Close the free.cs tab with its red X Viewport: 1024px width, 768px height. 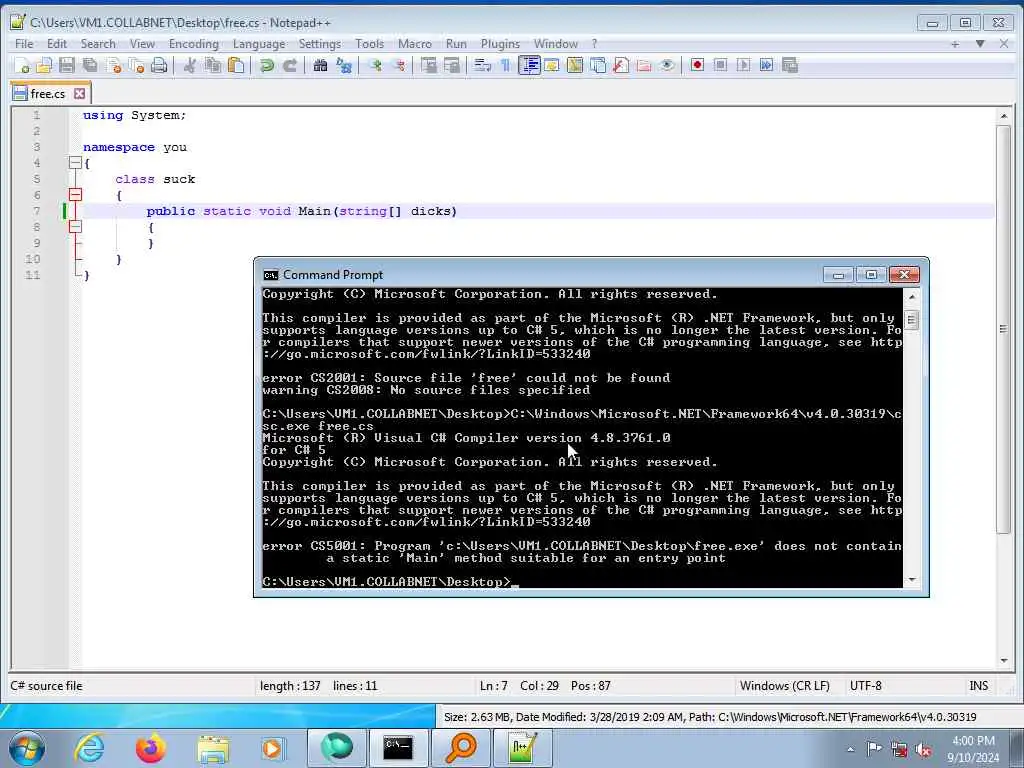click(x=80, y=94)
